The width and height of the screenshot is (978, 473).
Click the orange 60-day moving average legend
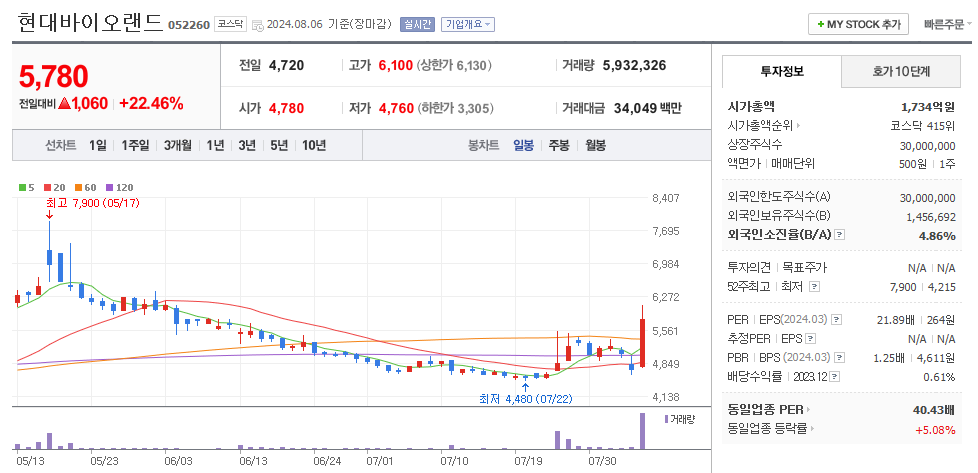click(x=86, y=187)
